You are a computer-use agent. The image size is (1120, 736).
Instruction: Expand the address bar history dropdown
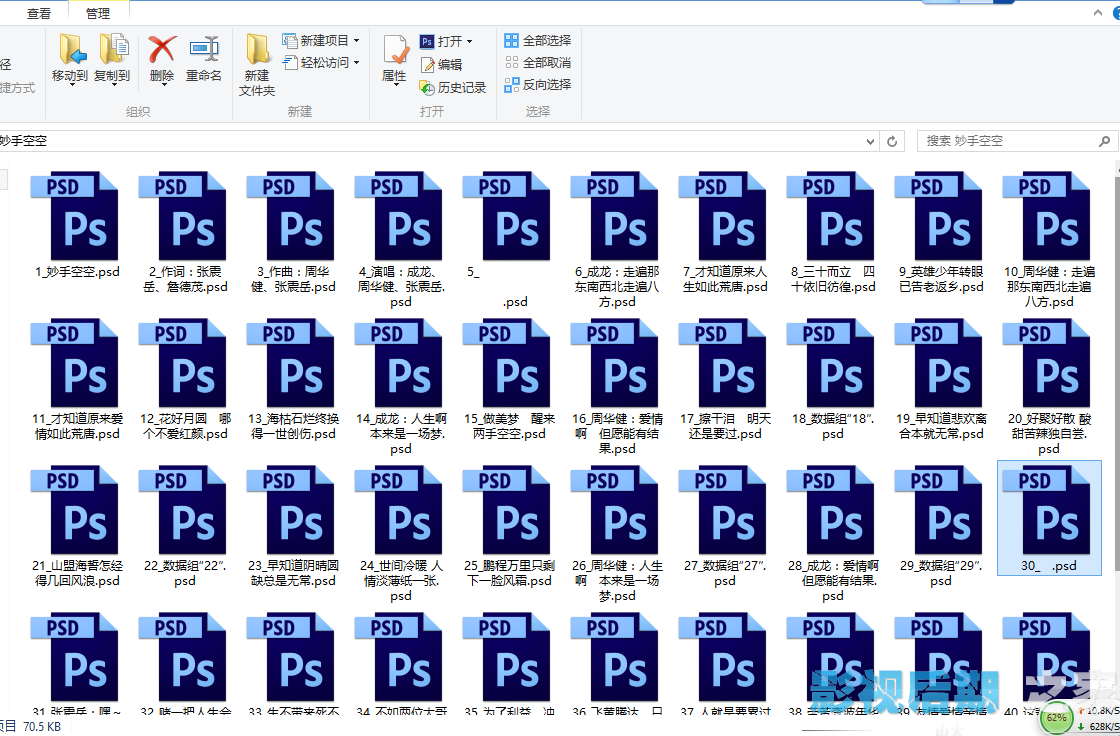tap(870, 141)
